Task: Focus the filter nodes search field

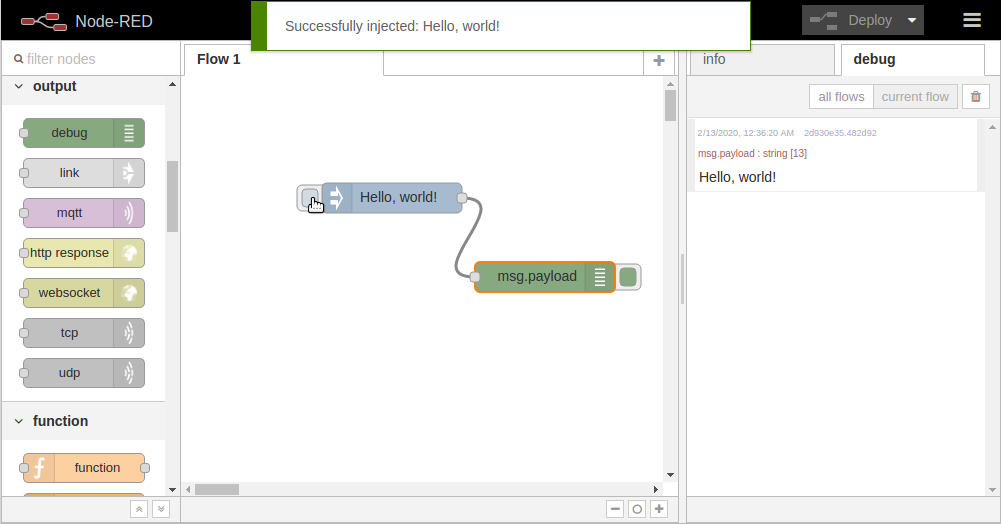Action: [91, 59]
